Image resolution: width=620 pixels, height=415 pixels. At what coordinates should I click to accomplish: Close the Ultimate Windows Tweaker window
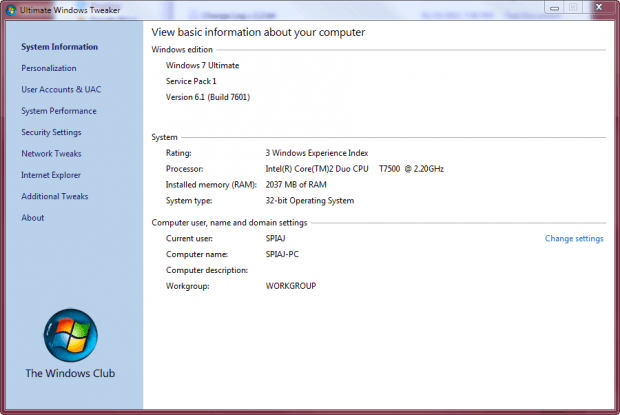599,7
